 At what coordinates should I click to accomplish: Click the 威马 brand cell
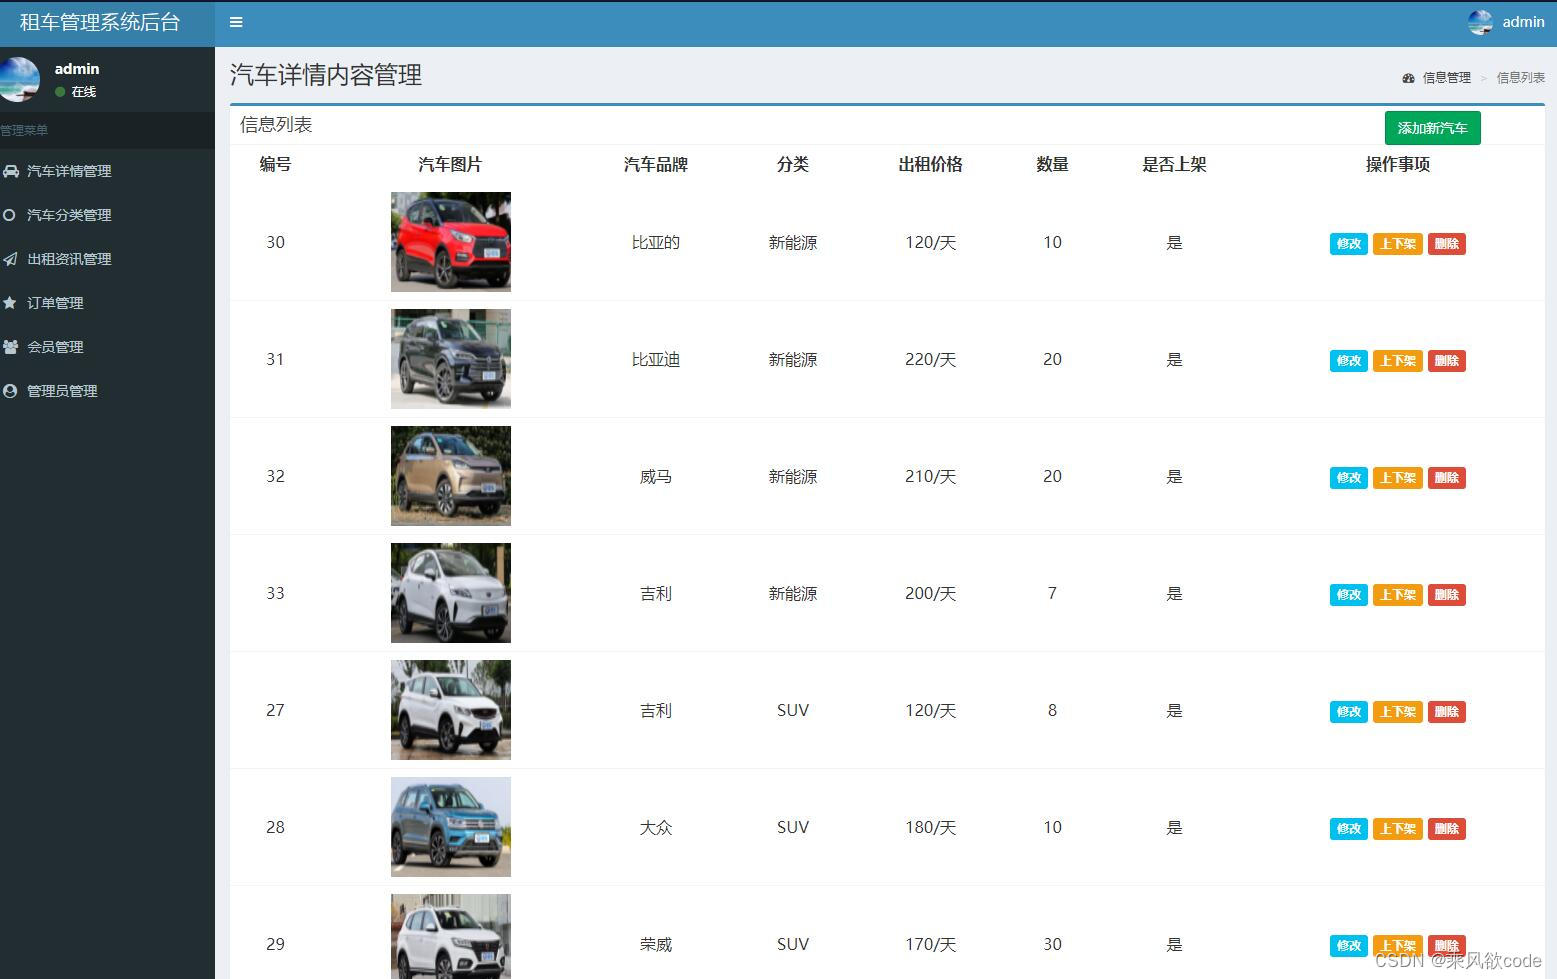[x=656, y=477]
